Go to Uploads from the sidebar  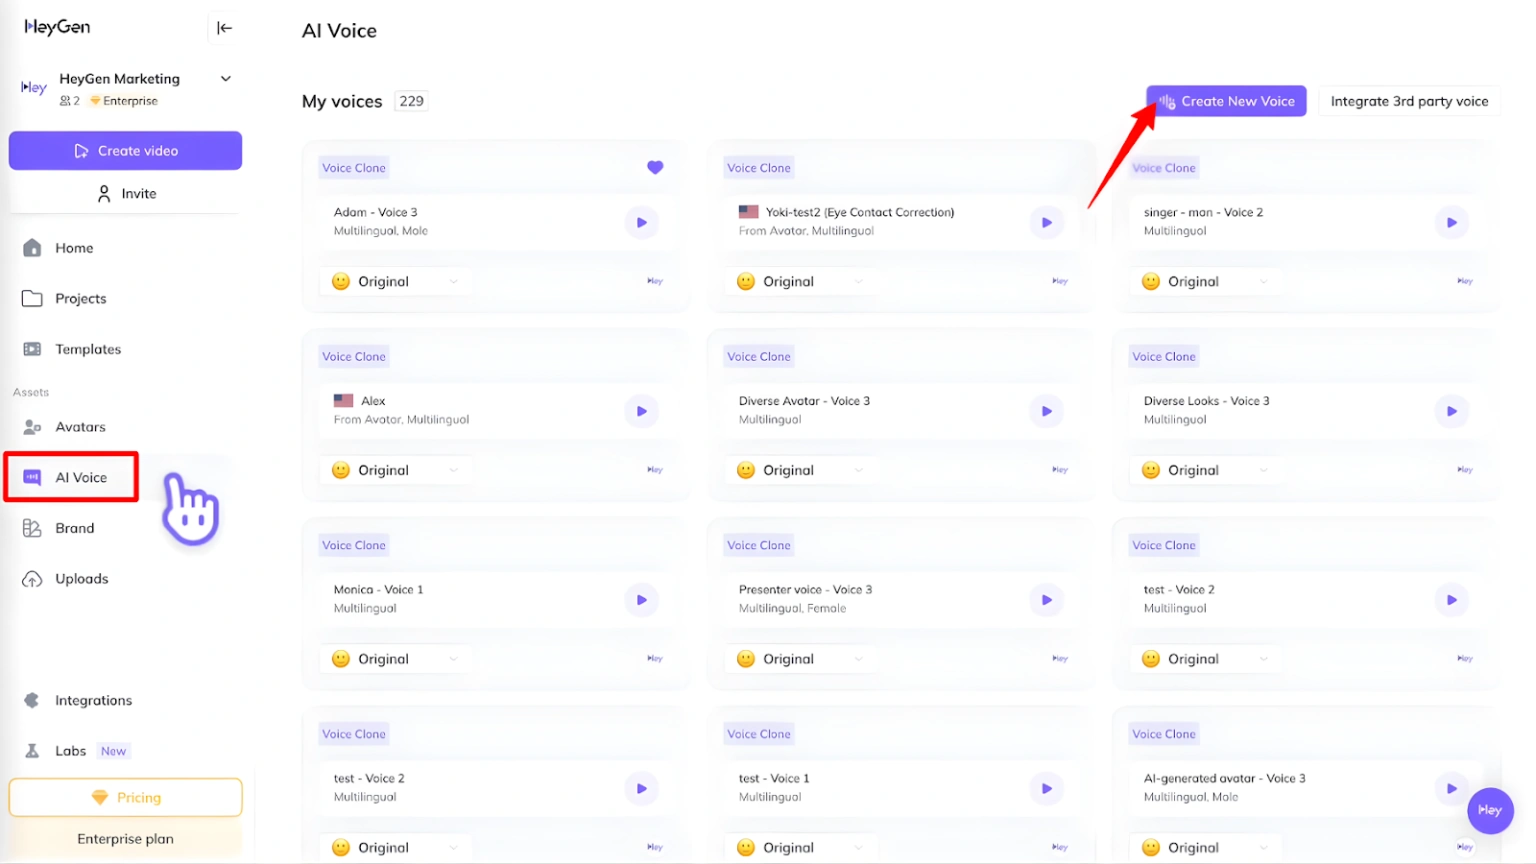pyautogui.click(x=82, y=578)
